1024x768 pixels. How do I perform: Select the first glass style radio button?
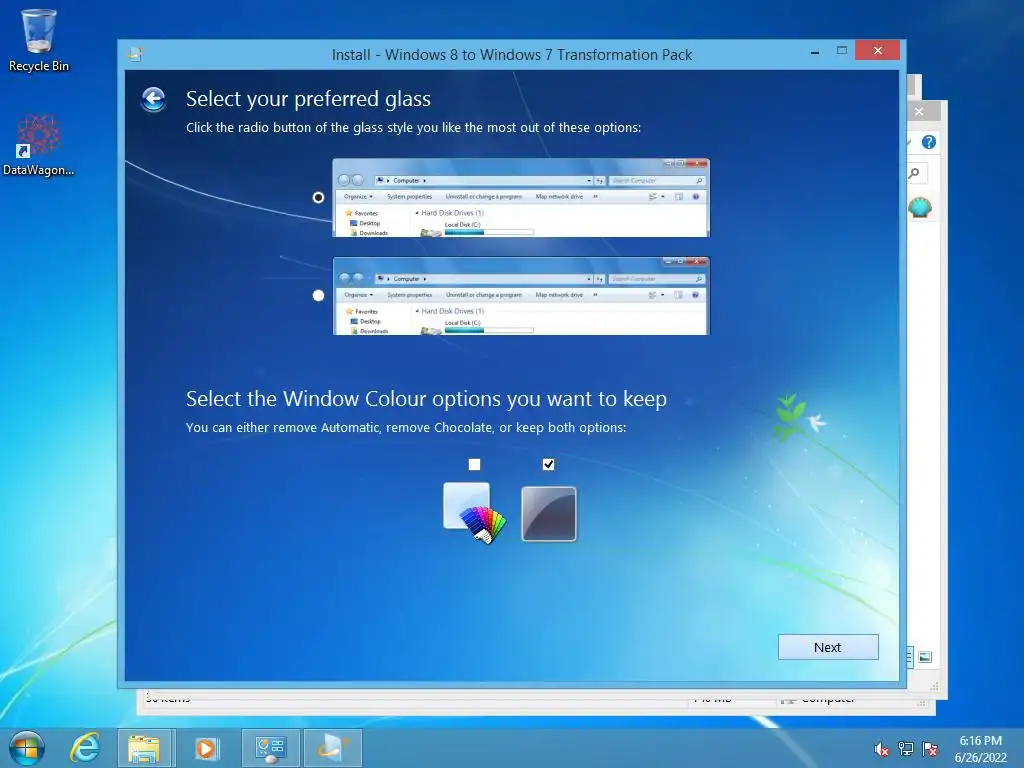[x=318, y=197]
